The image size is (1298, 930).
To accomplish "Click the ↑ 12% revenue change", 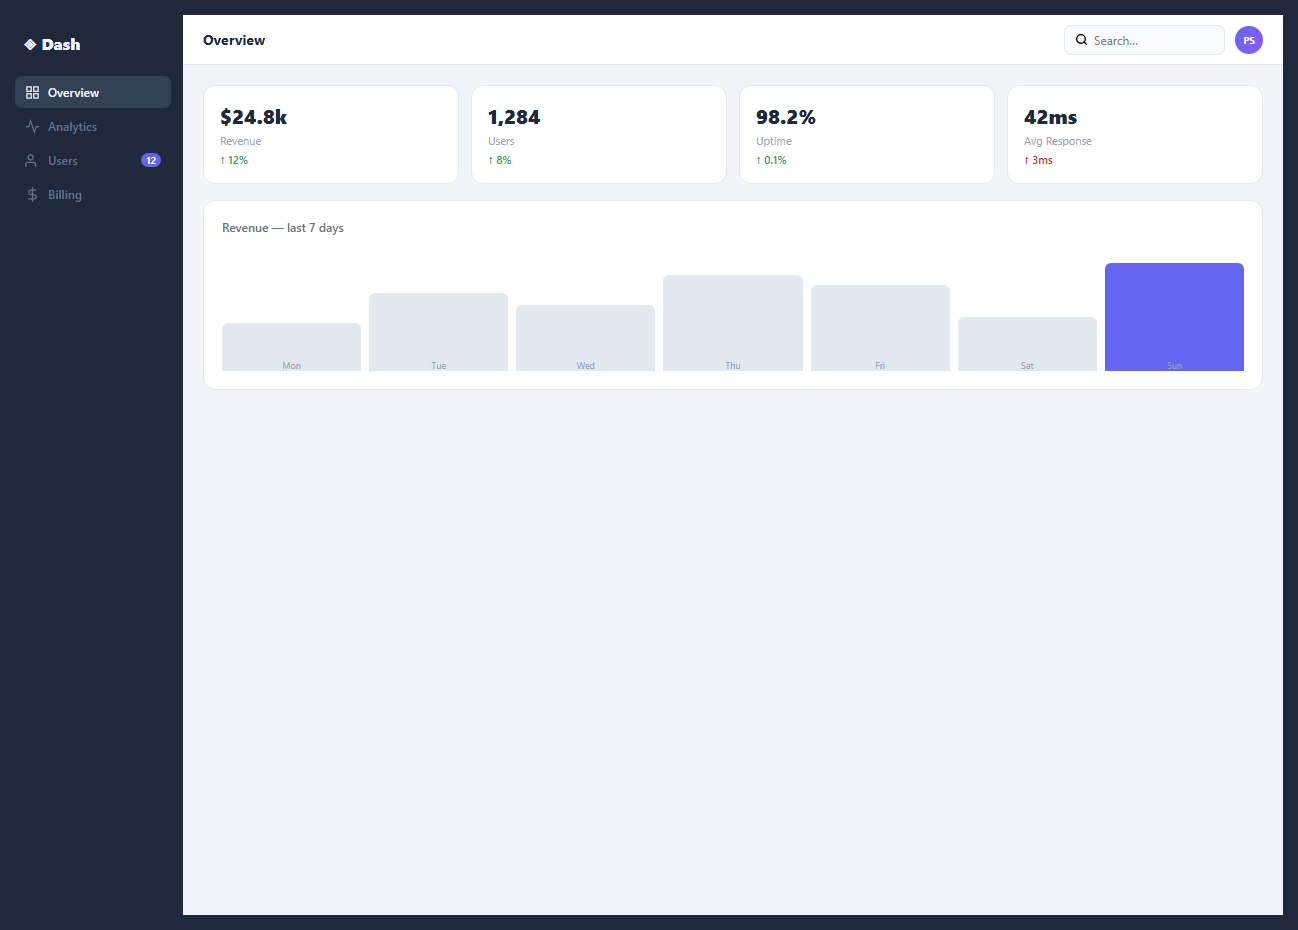I will (x=234, y=160).
